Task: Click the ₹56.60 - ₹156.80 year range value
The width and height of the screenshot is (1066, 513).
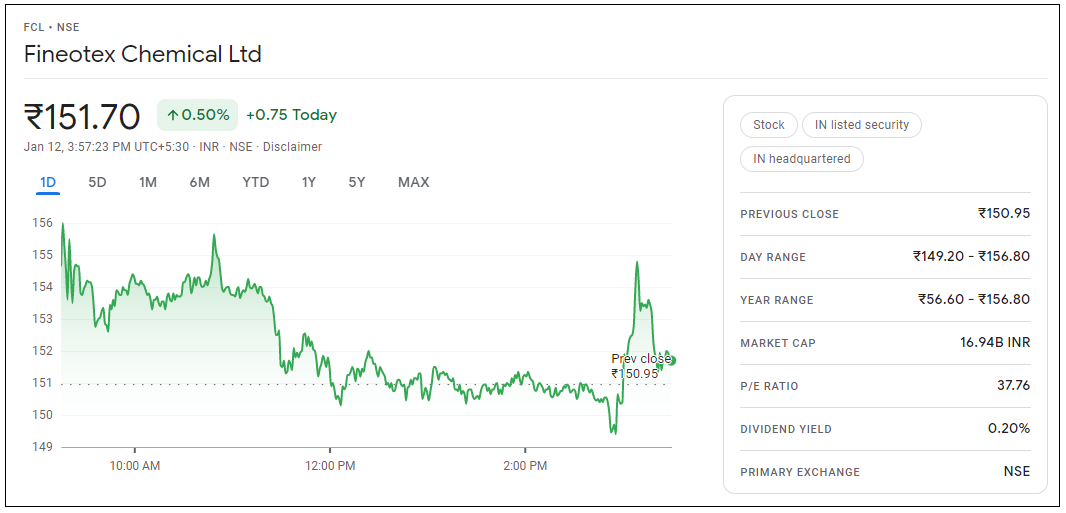Action: pos(974,300)
